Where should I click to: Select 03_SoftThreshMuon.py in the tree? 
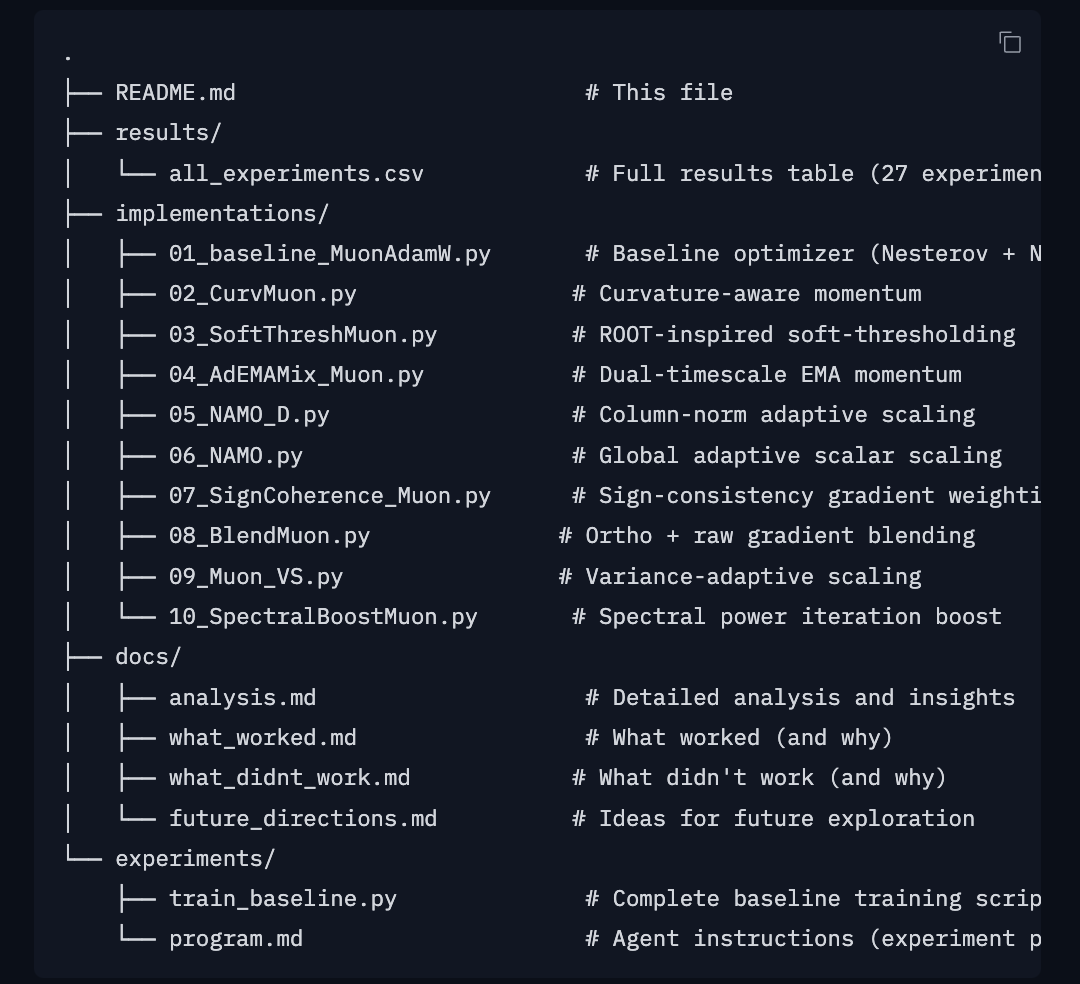(302, 335)
